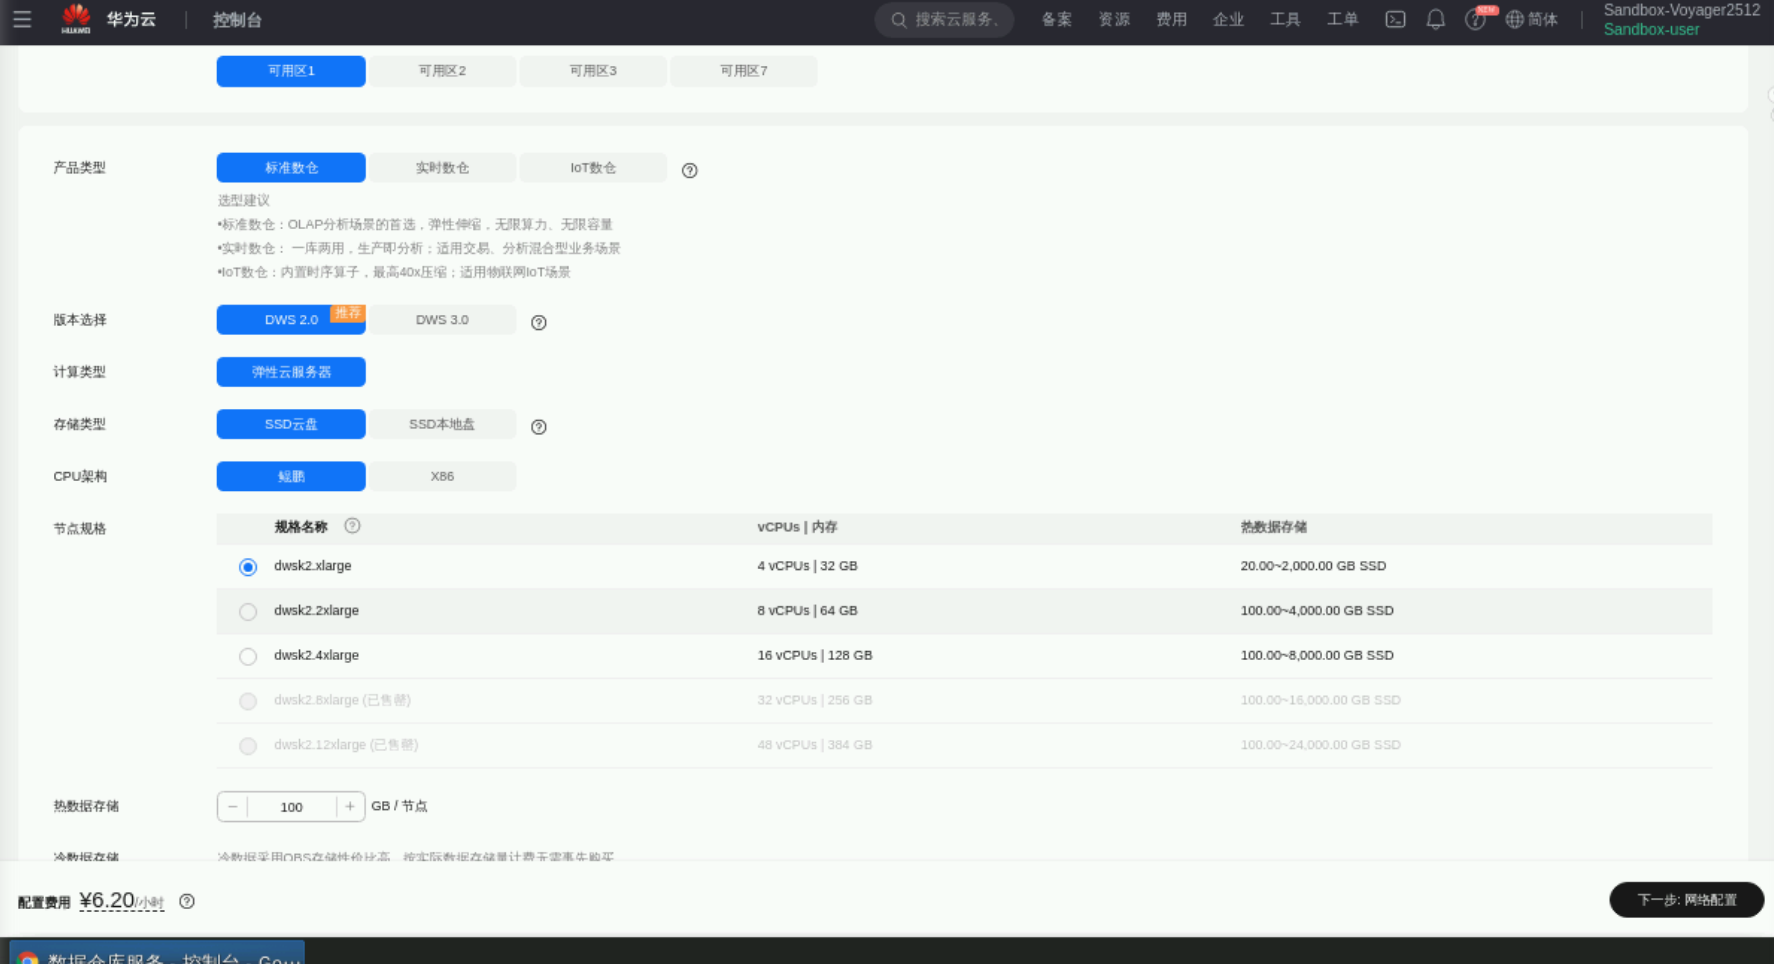Show help for 存储类型 options
Image resolution: width=1774 pixels, height=964 pixels.
(x=538, y=426)
